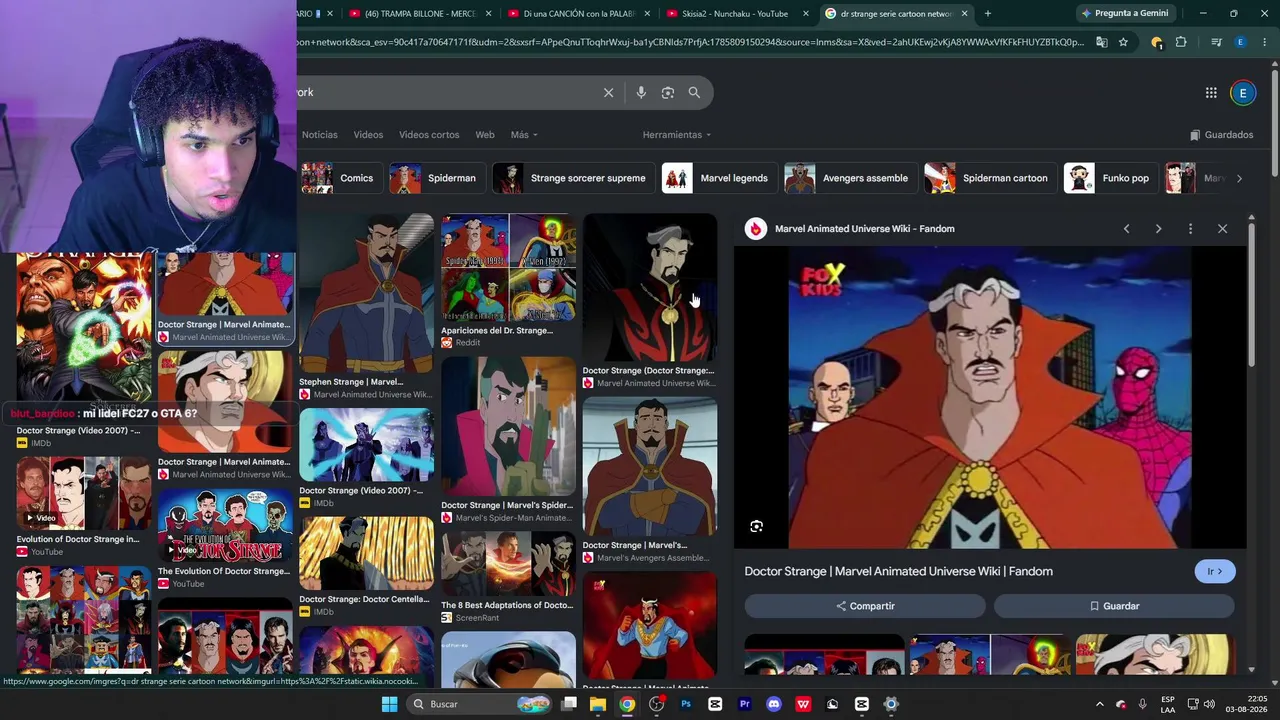Filter by the Avengers assemble chip
The height and width of the screenshot is (720, 1280).
pos(850,178)
